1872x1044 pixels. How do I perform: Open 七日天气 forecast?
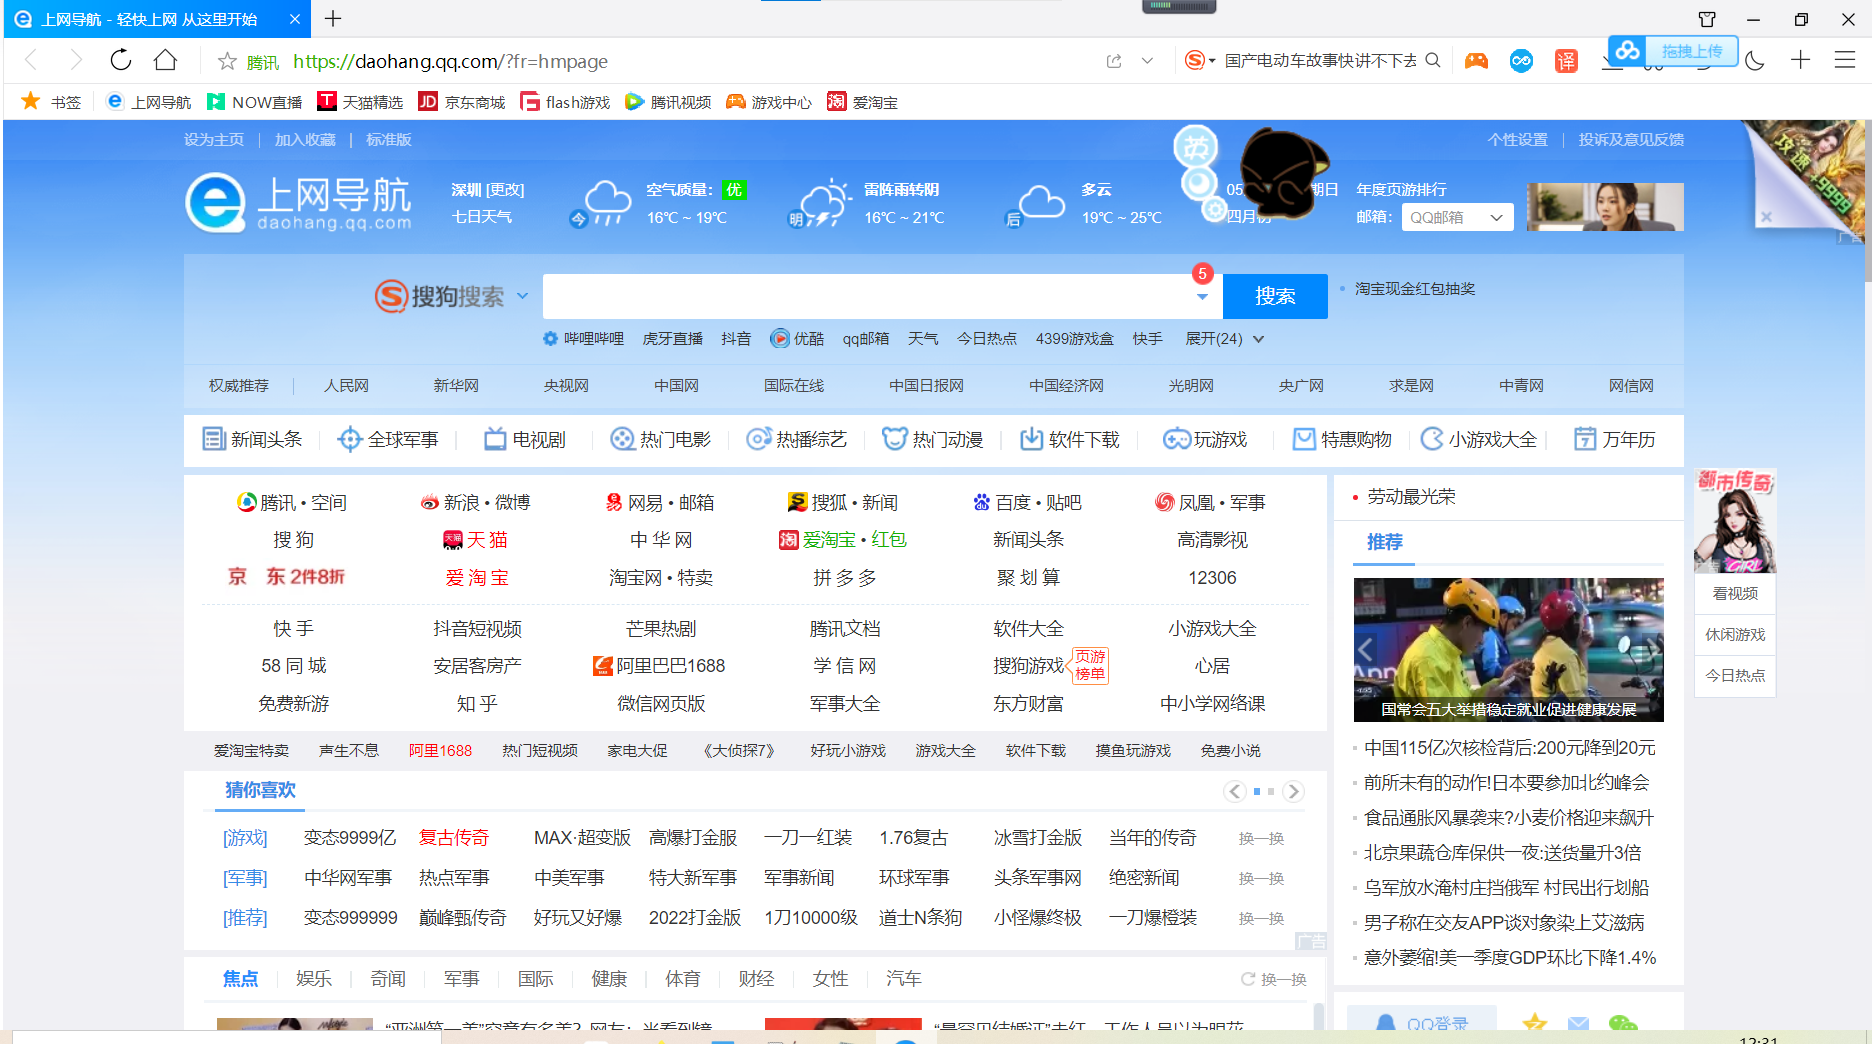pos(482,217)
